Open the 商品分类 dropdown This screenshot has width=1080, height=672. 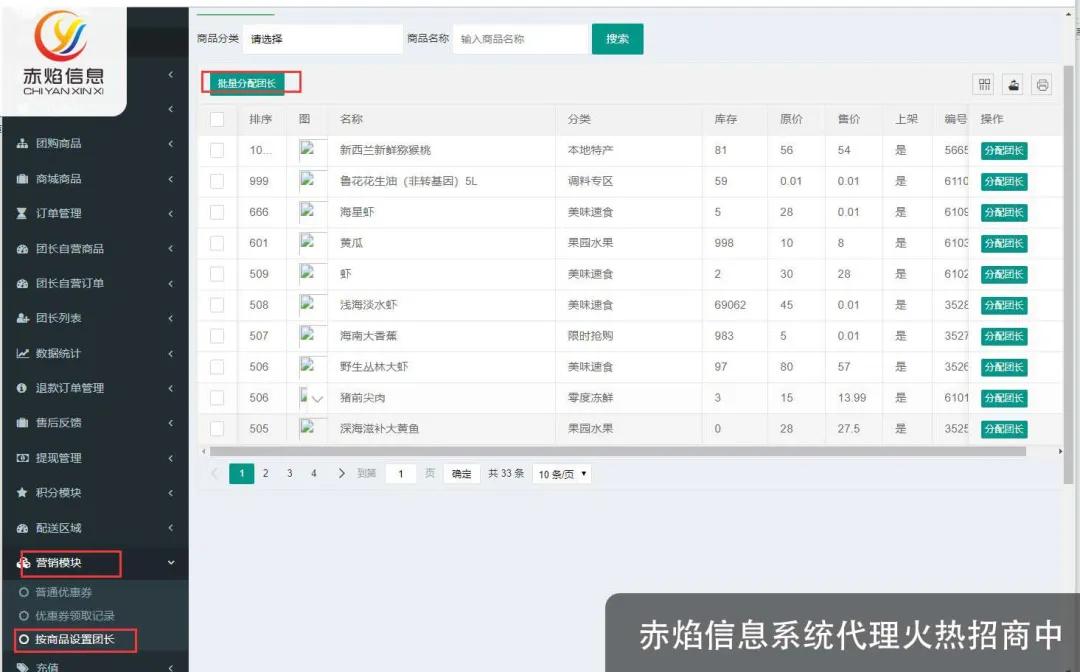pyautogui.click(x=322, y=38)
